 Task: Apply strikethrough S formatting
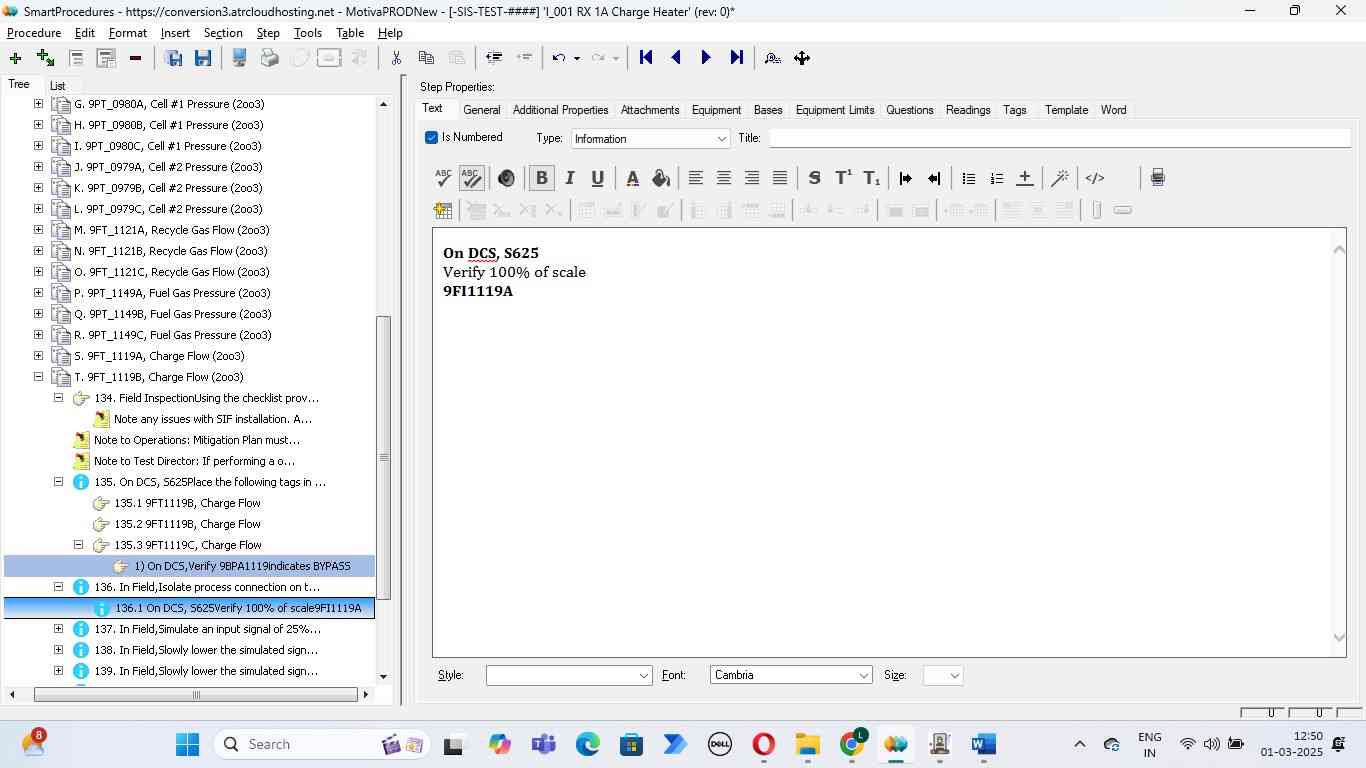pos(814,178)
